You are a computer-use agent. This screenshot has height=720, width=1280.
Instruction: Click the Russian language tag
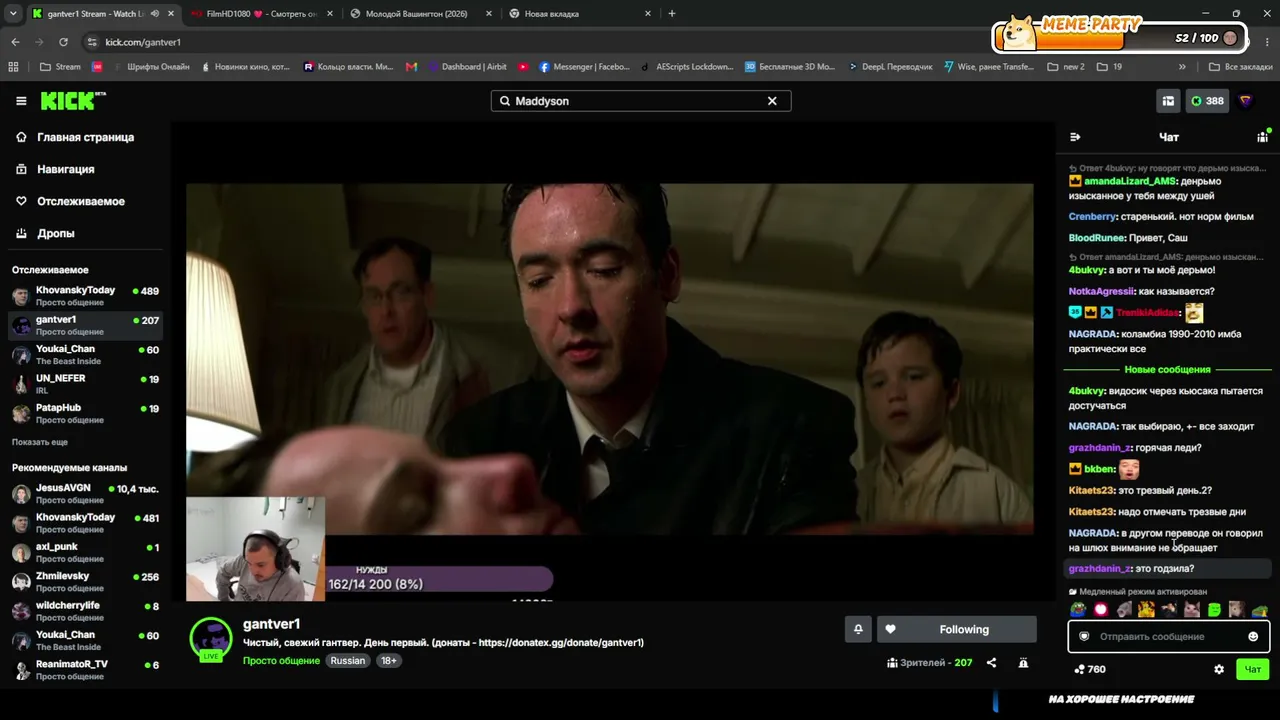coord(348,661)
